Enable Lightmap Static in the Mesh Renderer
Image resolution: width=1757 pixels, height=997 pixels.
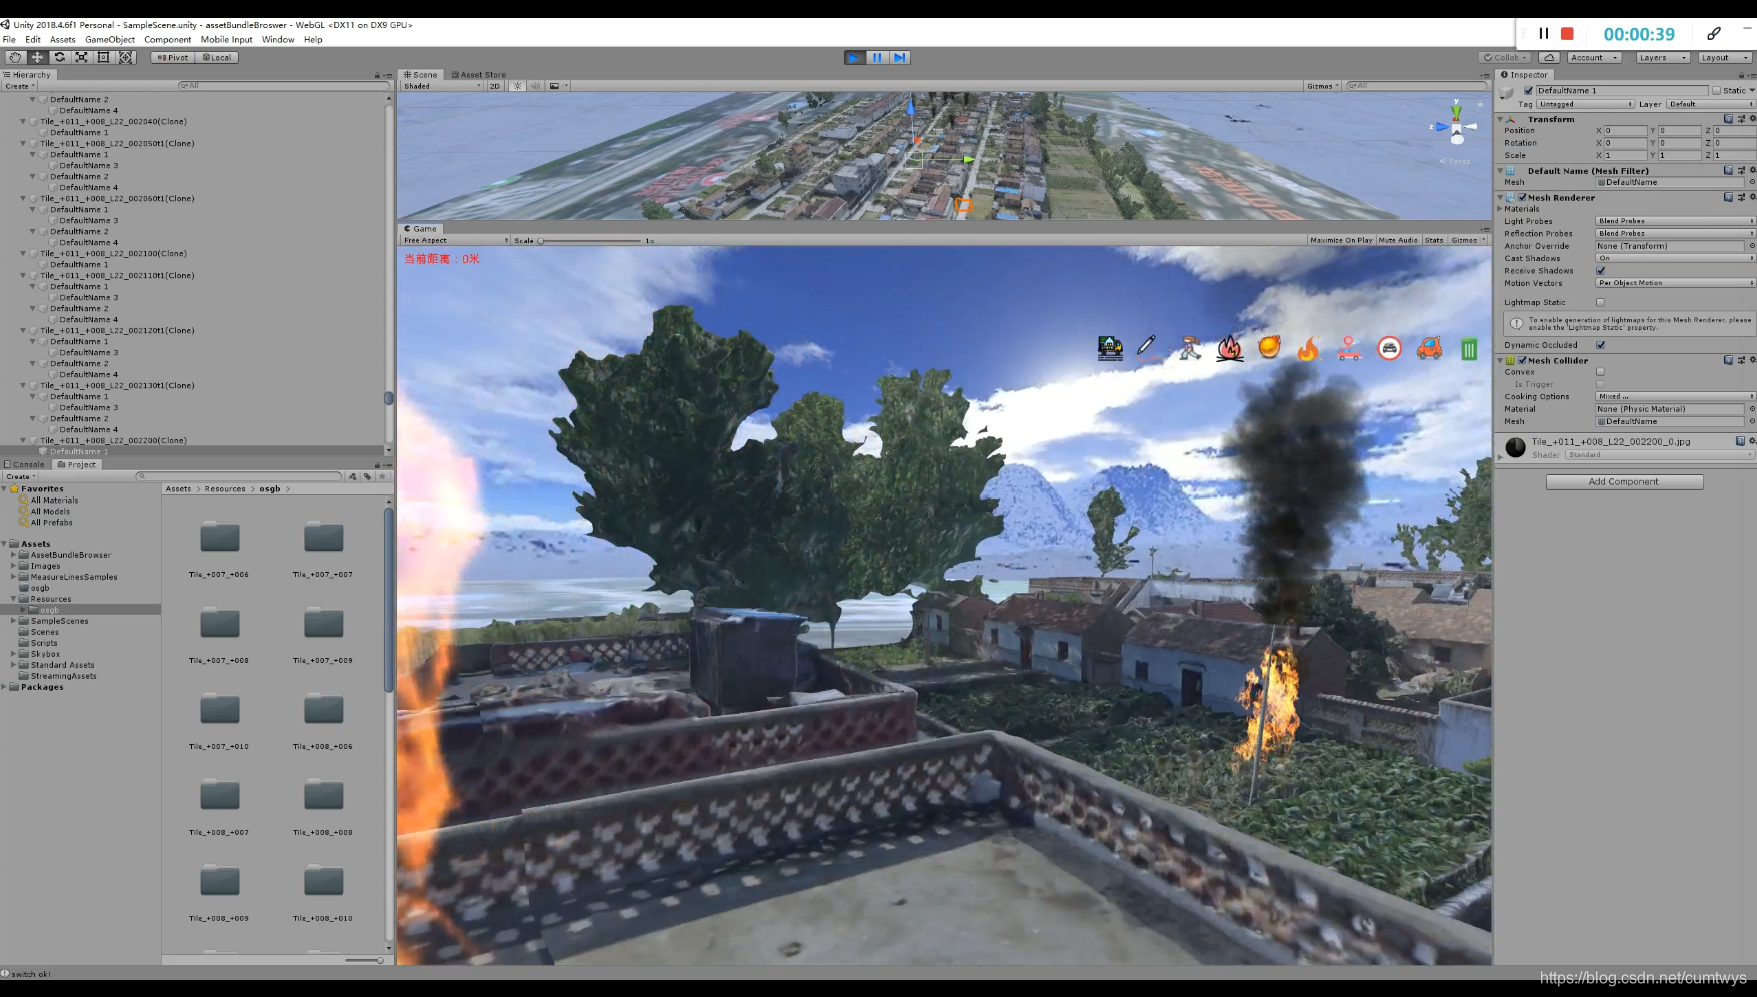pos(1601,302)
